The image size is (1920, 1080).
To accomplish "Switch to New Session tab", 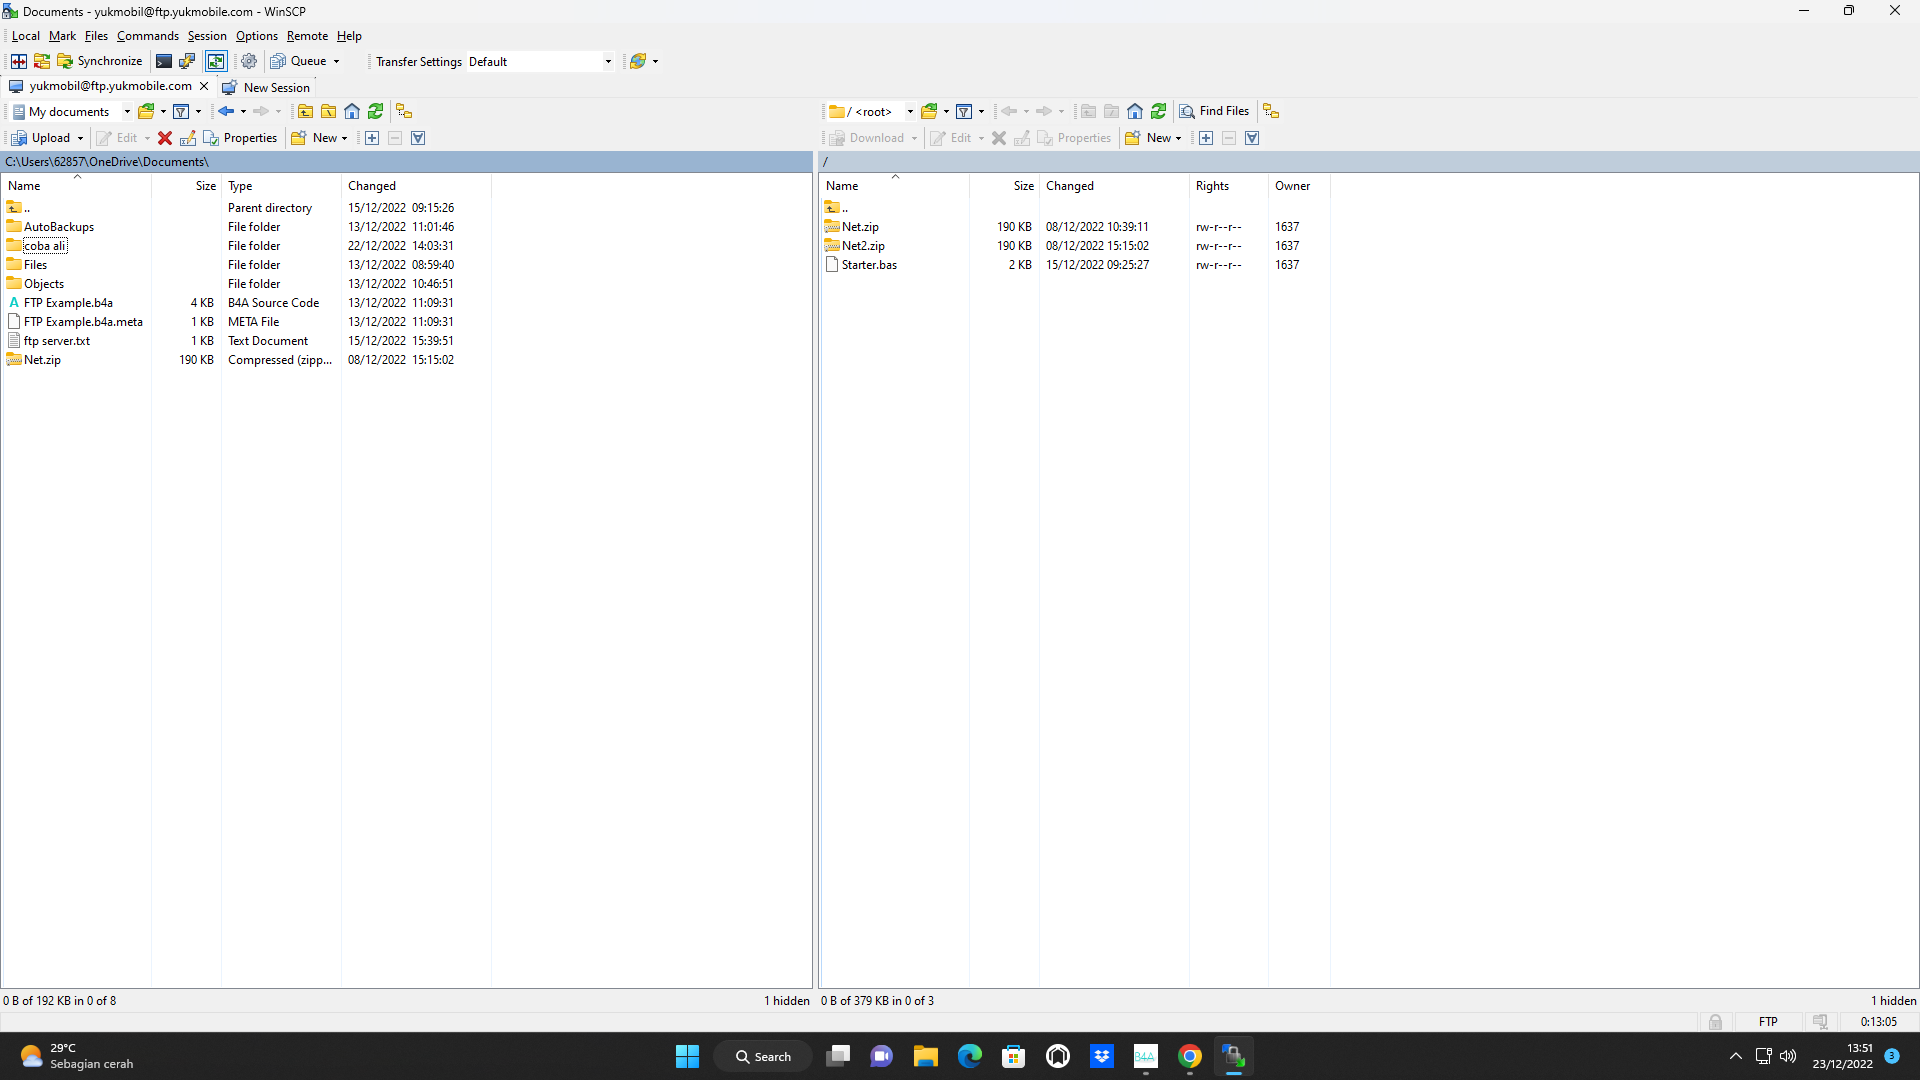I will [267, 87].
